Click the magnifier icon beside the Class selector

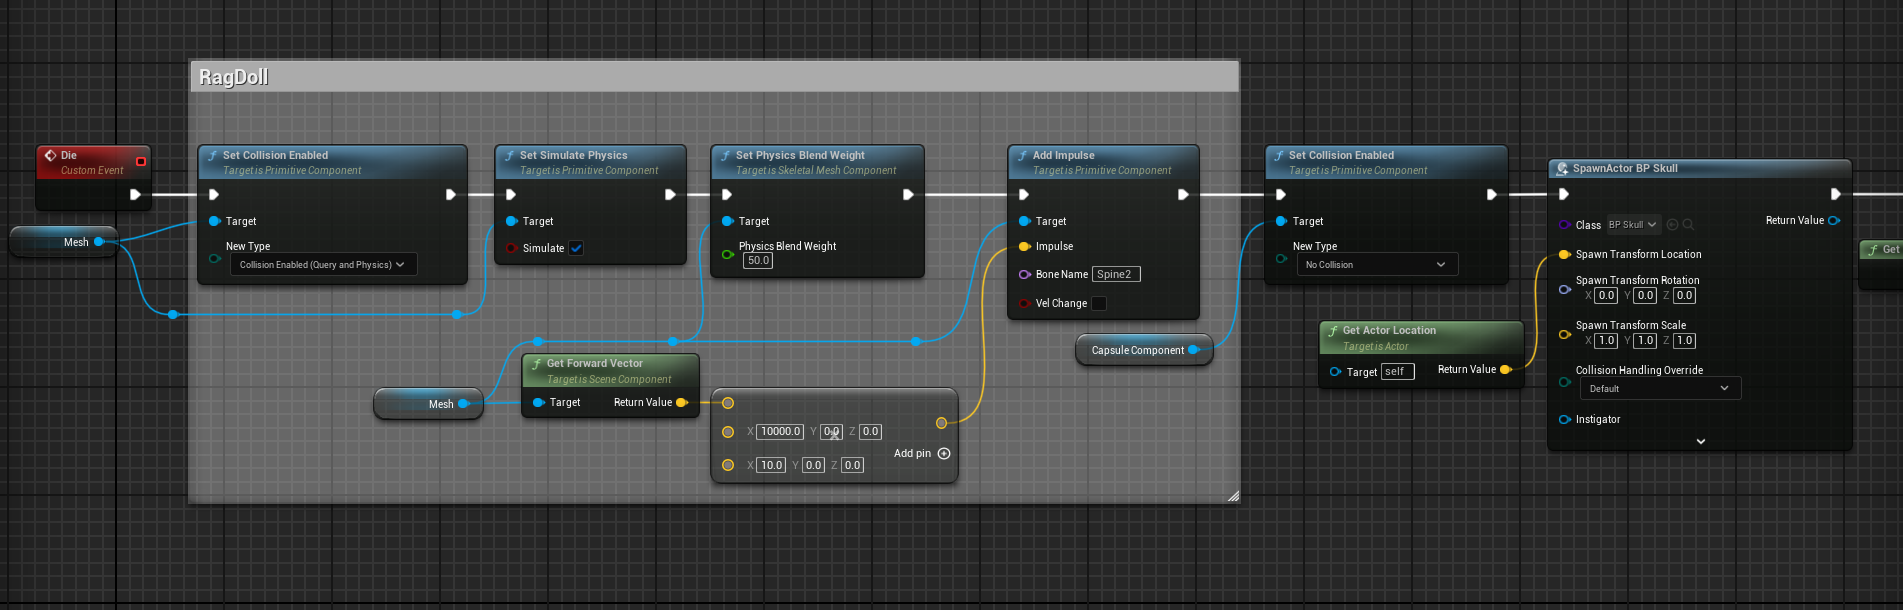(x=1688, y=225)
